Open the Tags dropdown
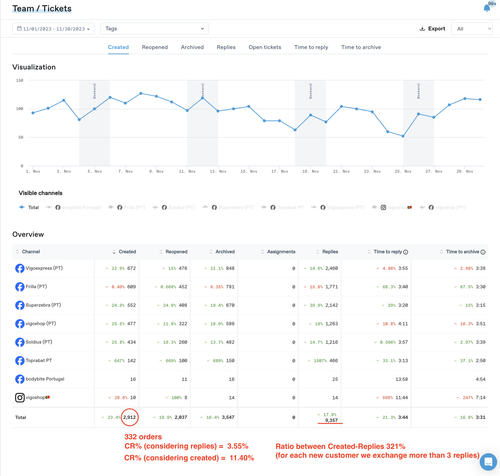Viewport: 500px width, 476px height. (154, 29)
